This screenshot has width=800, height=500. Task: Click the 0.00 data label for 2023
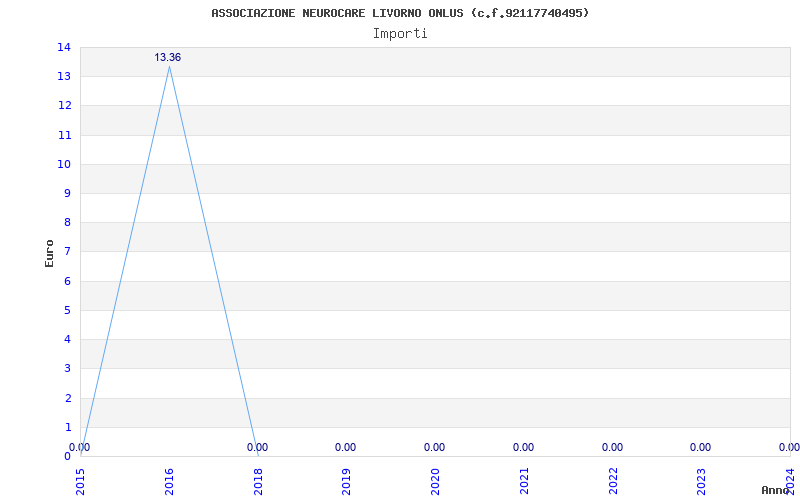click(x=701, y=447)
